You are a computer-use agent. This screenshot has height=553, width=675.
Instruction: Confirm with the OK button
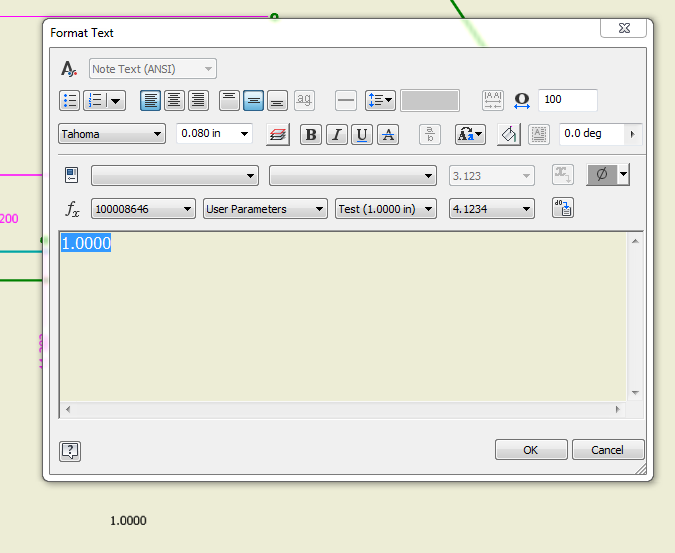click(x=531, y=450)
